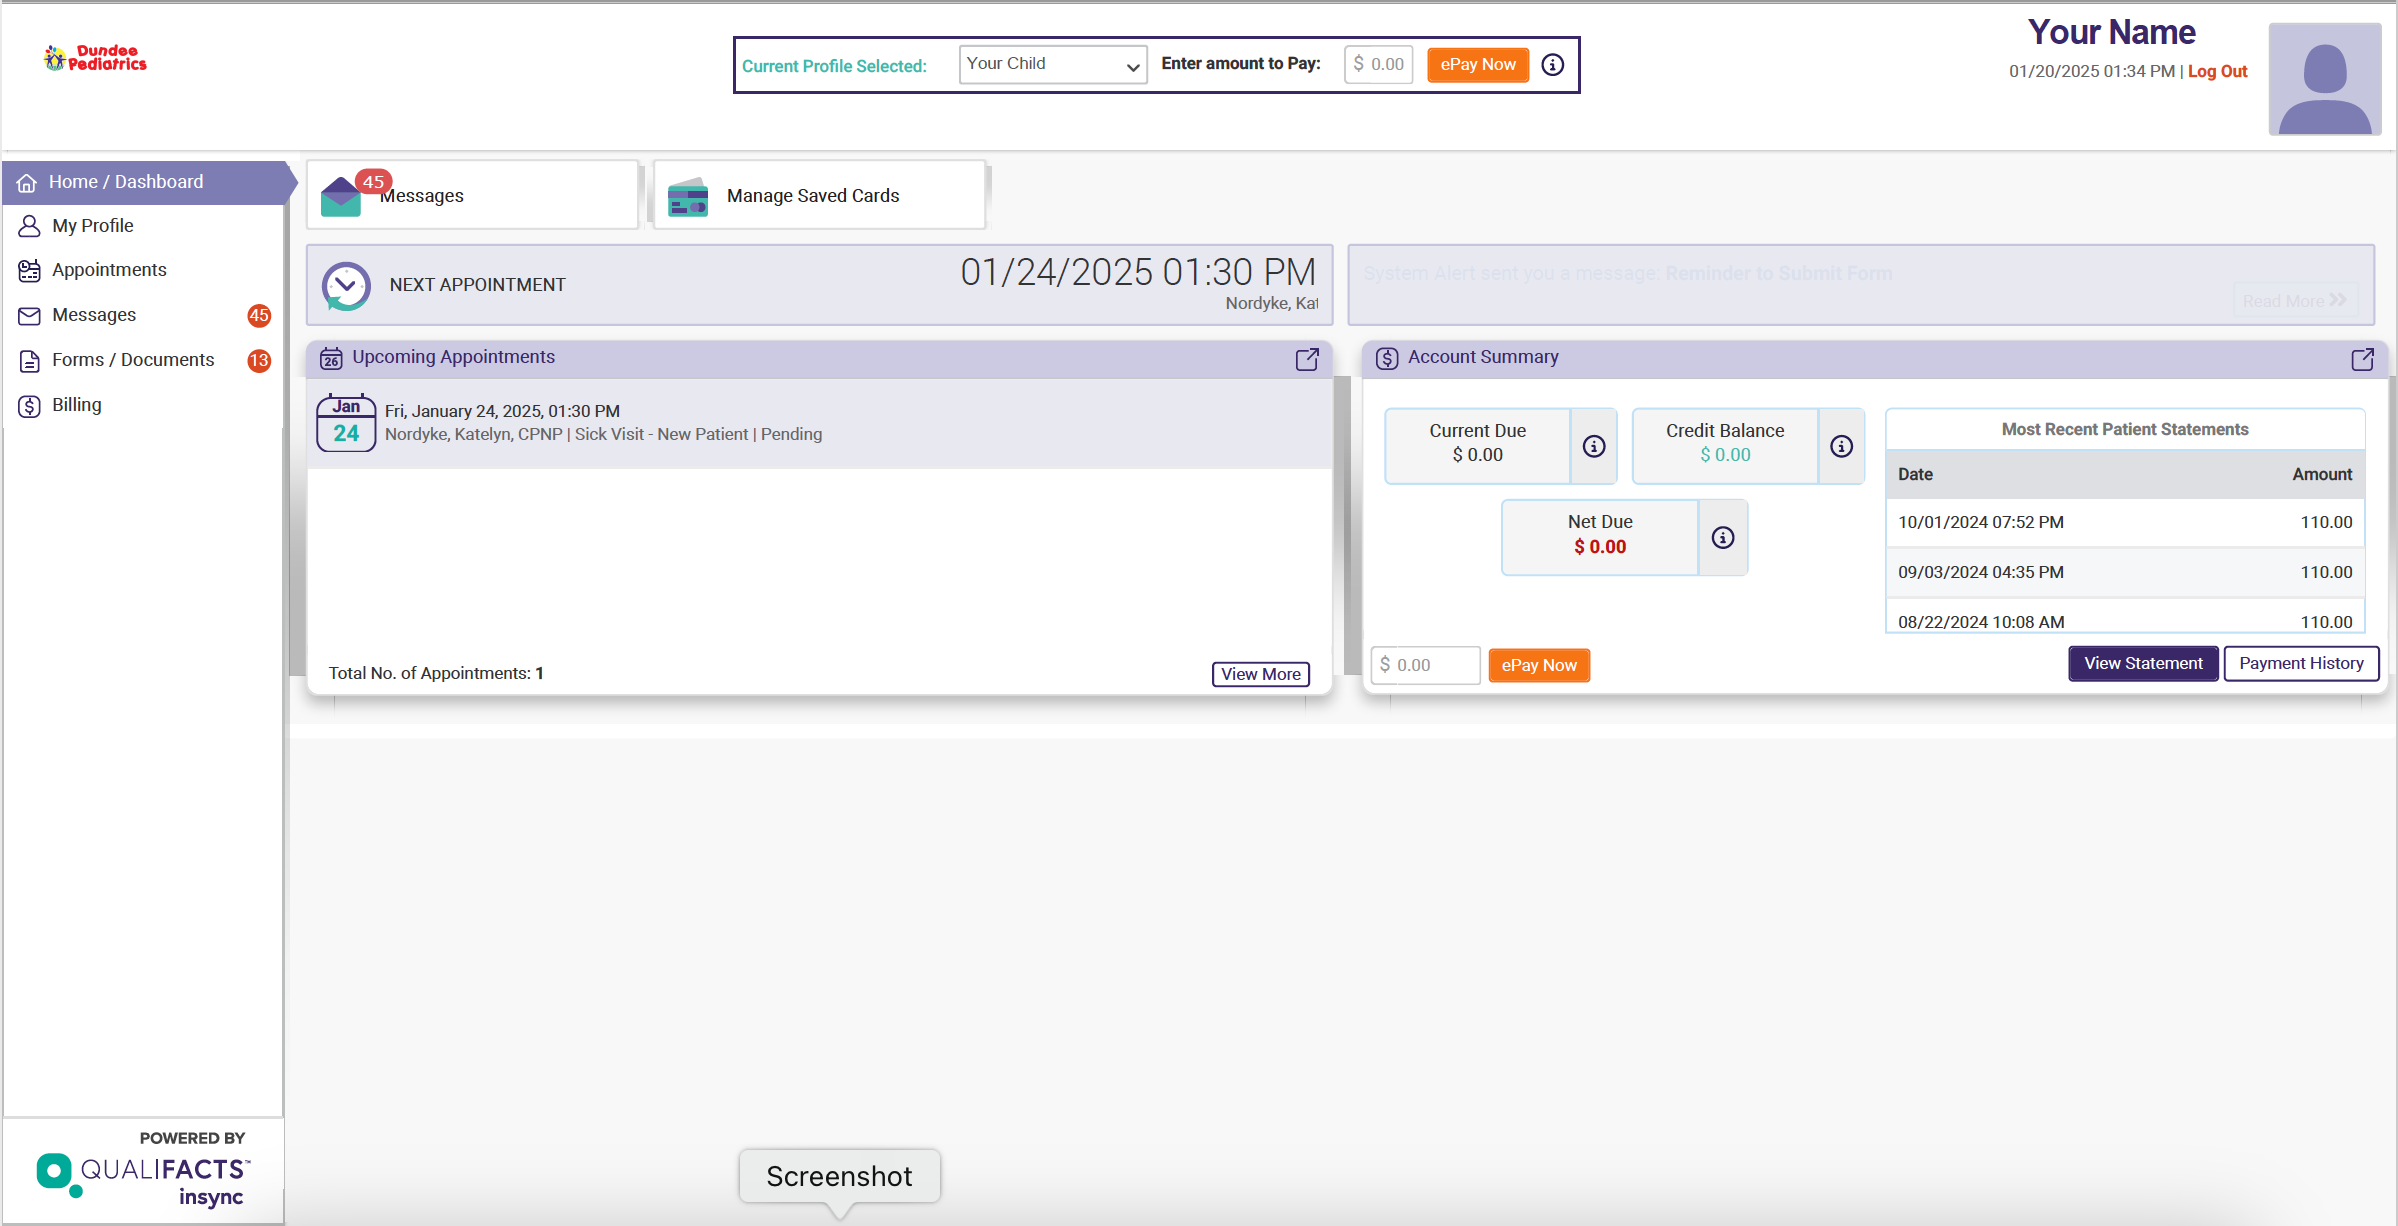
Task: Click the Current Due info icon
Action: 1594,446
